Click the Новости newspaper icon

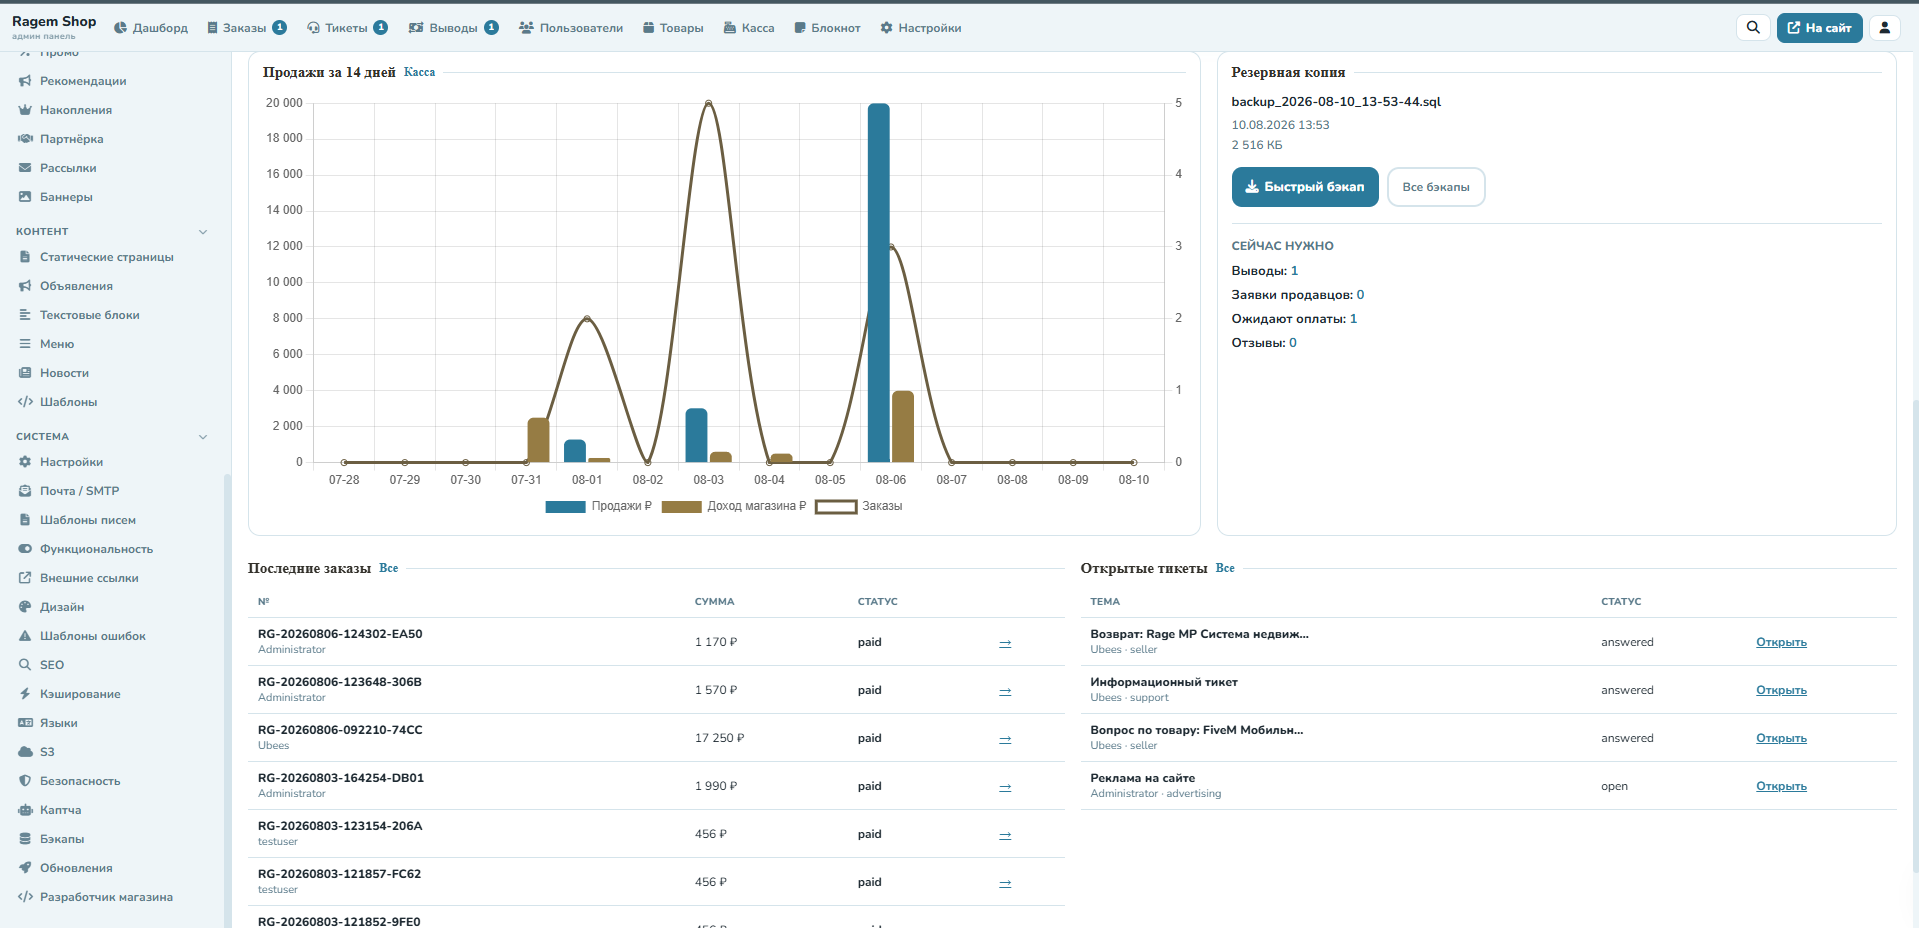click(x=25, y=373)
